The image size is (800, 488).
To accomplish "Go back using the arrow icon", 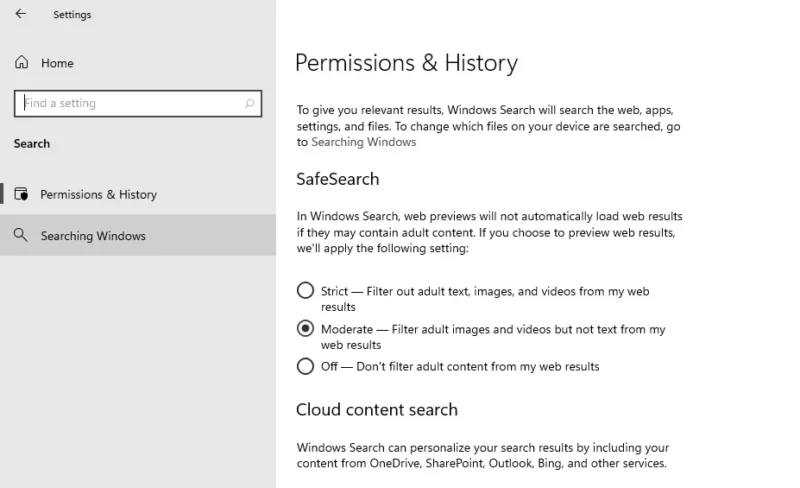I will [20, 14].
